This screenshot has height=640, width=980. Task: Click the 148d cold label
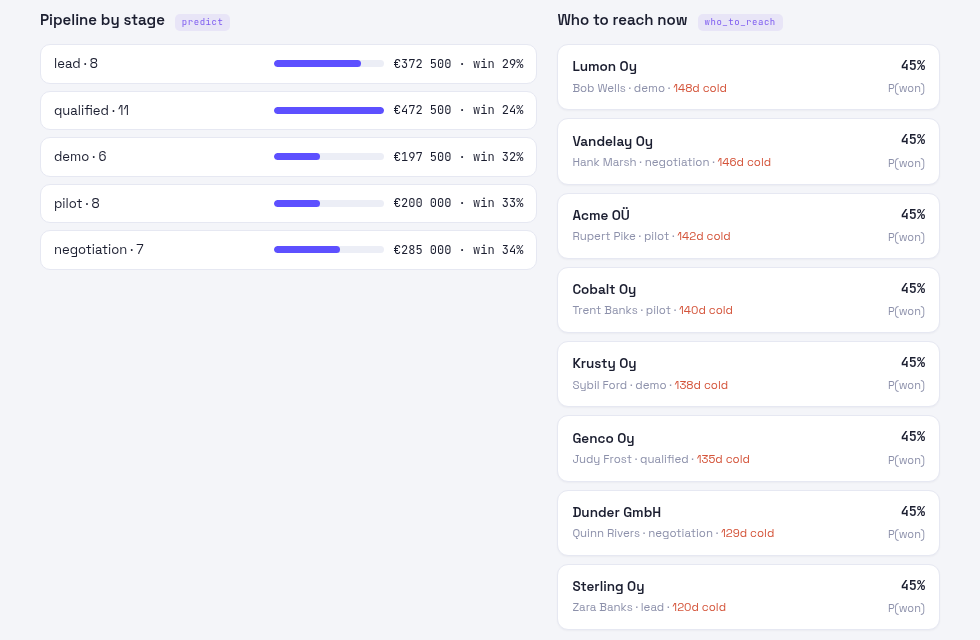click(699, 88)
